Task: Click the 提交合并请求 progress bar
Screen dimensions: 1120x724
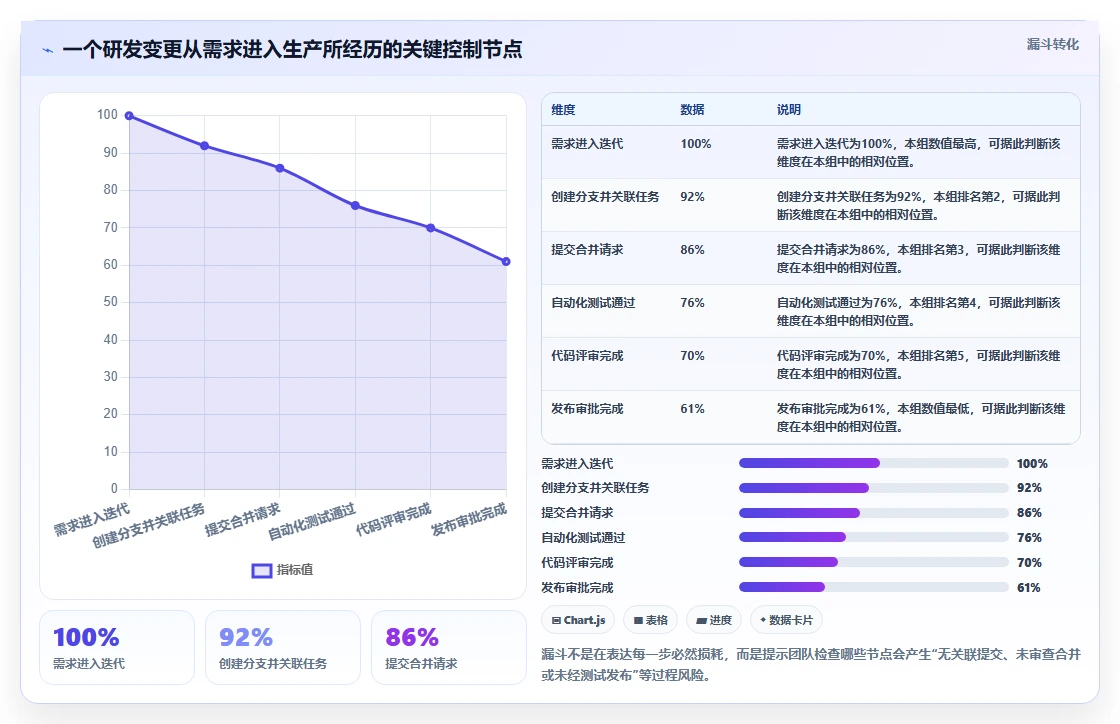Action: pyautogui.click(x=874, y=513)
